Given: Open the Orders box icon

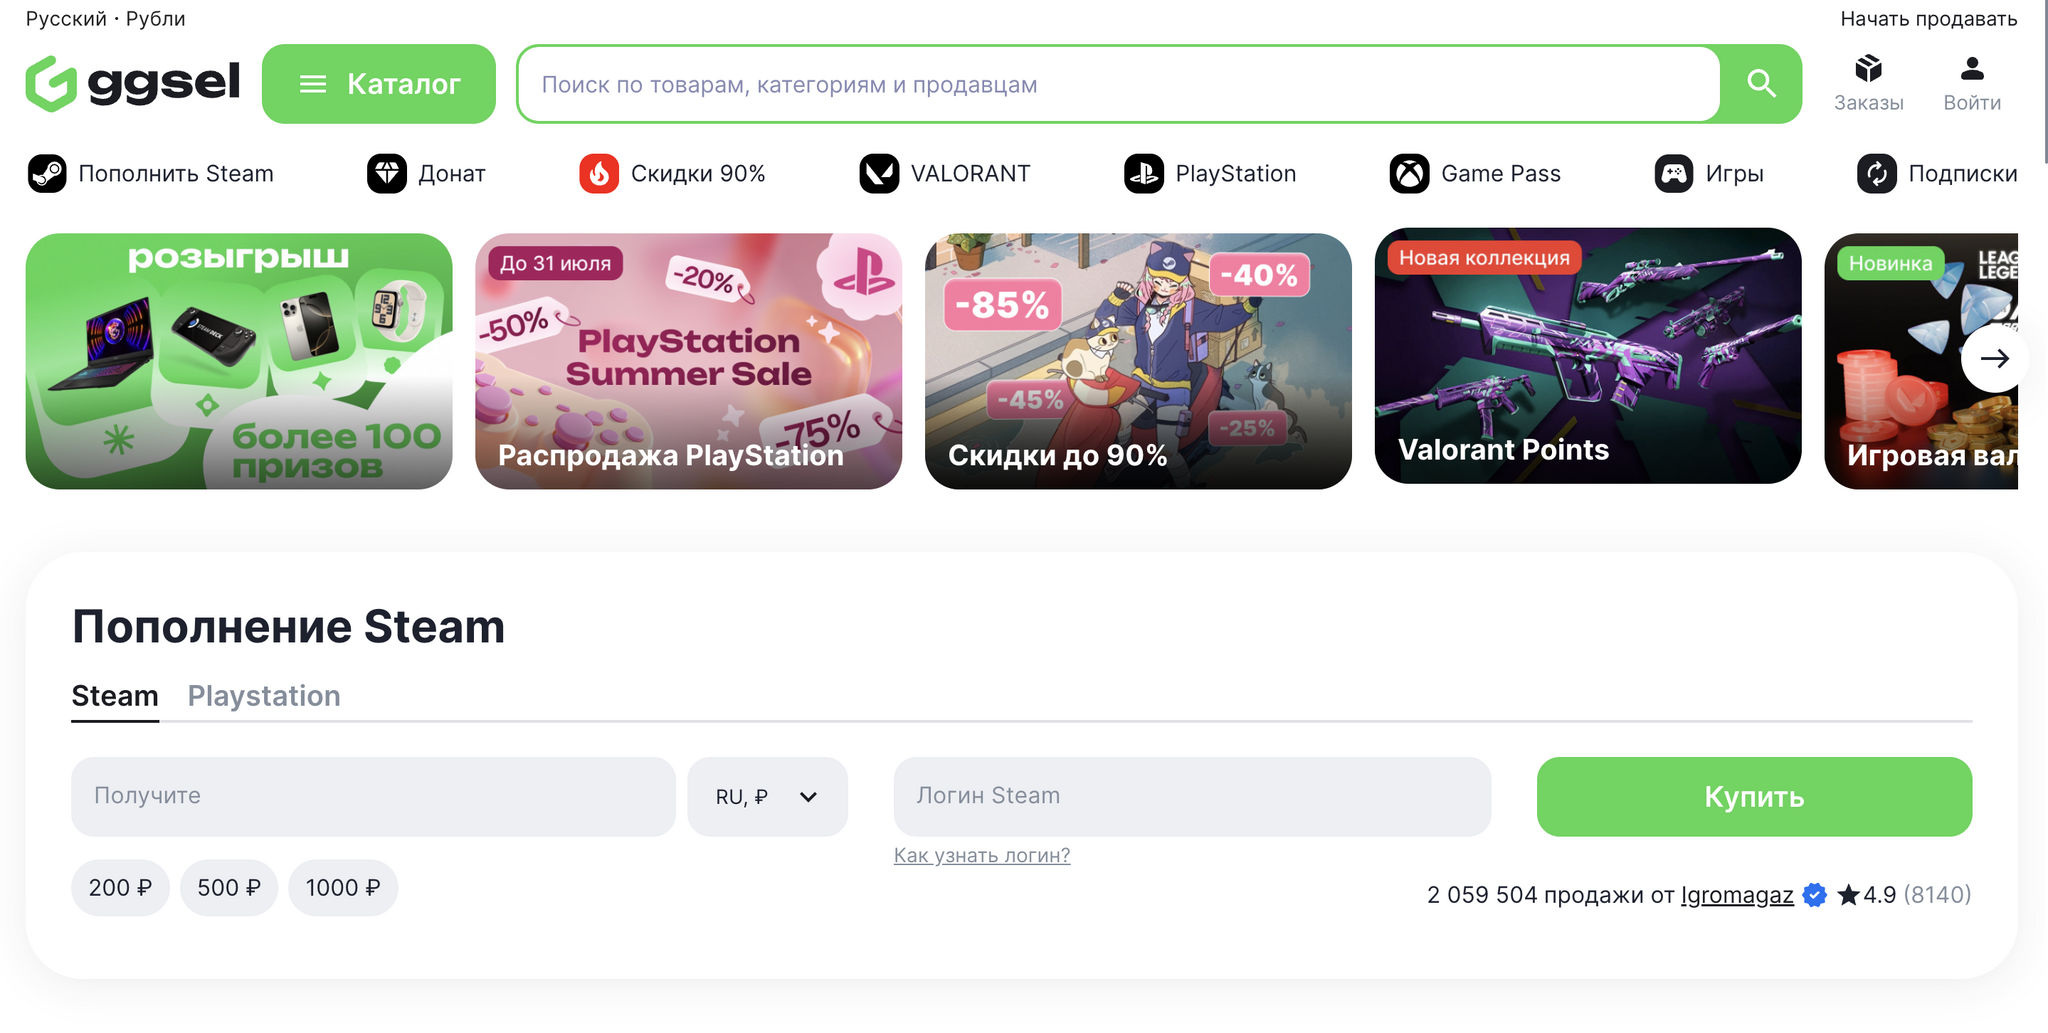Looking at the screenshot, I should (1868, 69).
